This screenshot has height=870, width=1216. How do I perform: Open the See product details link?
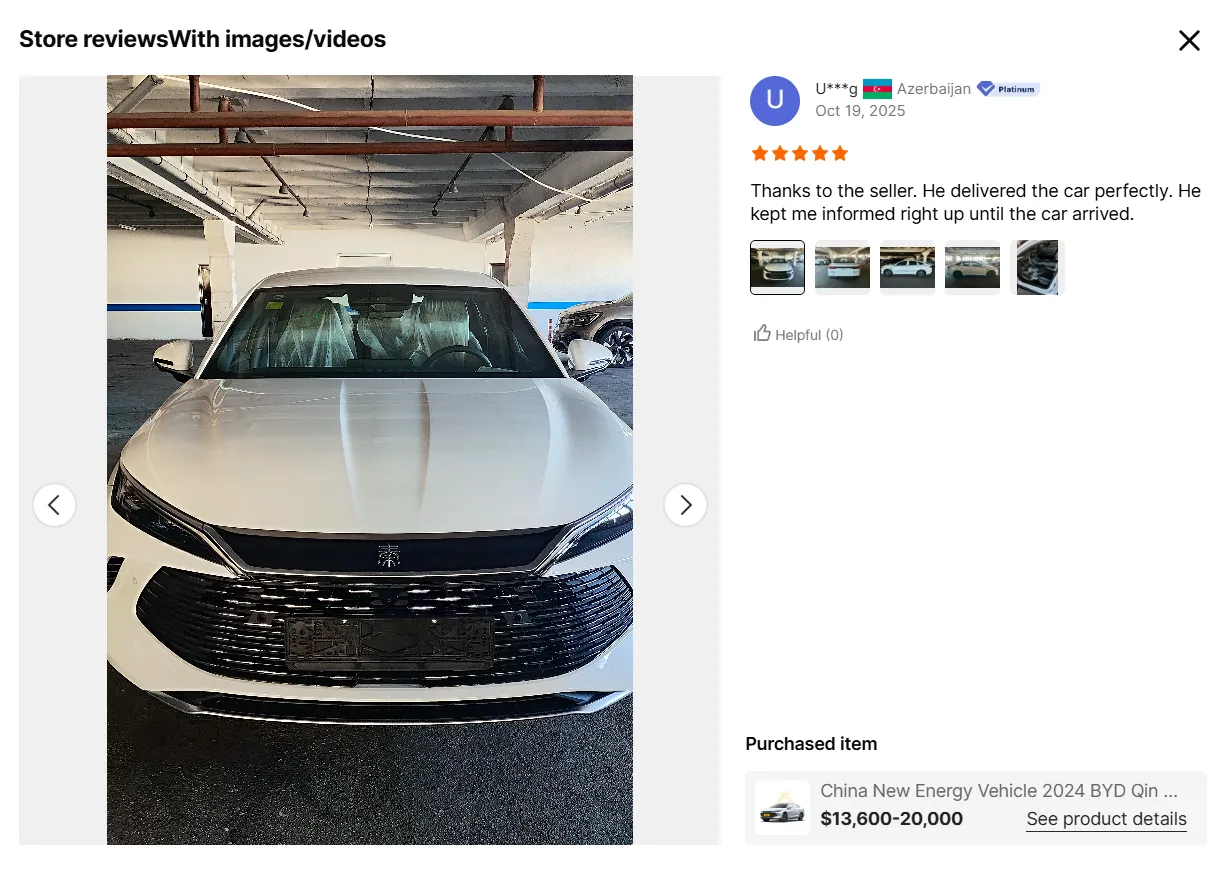tap(1106, 819)
